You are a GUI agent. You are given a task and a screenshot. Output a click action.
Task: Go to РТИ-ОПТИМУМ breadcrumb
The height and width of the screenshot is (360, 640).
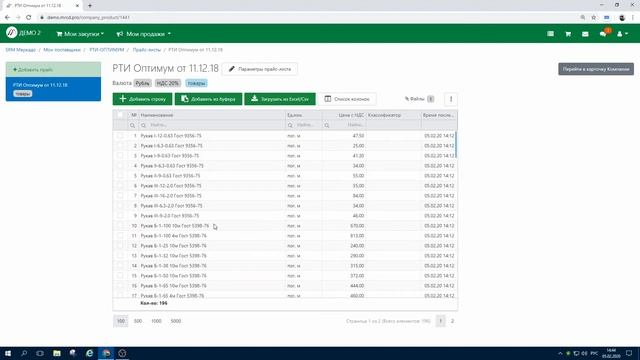[x=107, y=50]
